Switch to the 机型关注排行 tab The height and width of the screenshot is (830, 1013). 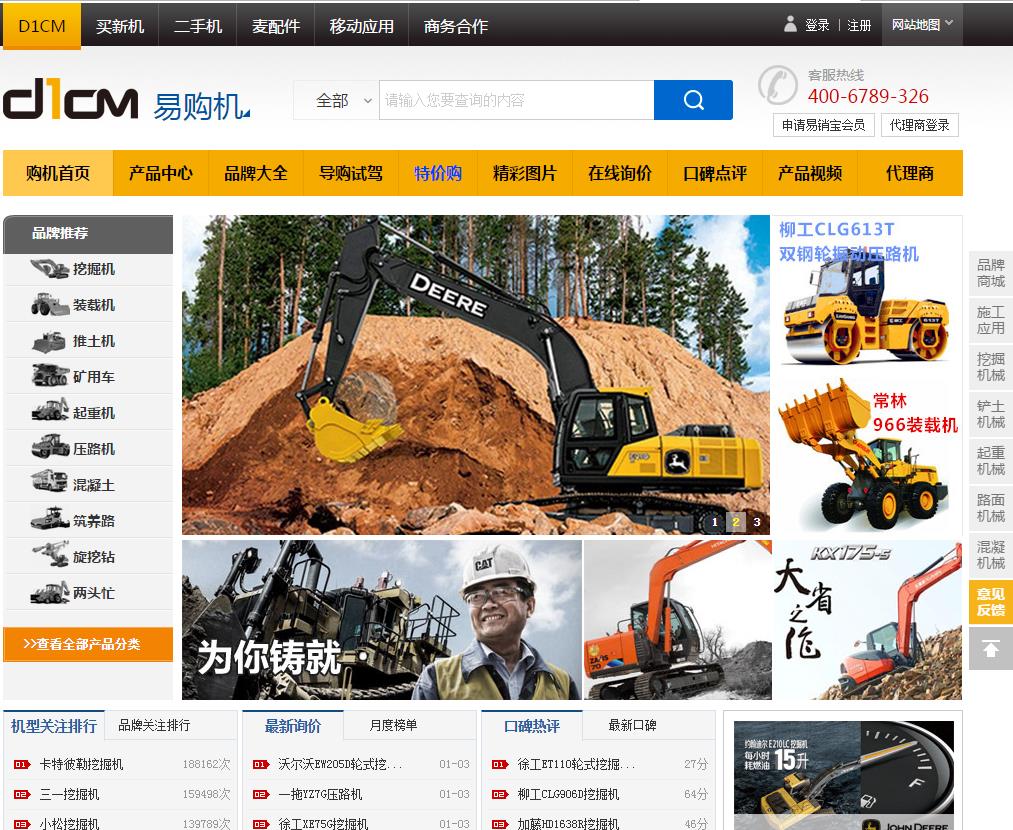(54, 725)
